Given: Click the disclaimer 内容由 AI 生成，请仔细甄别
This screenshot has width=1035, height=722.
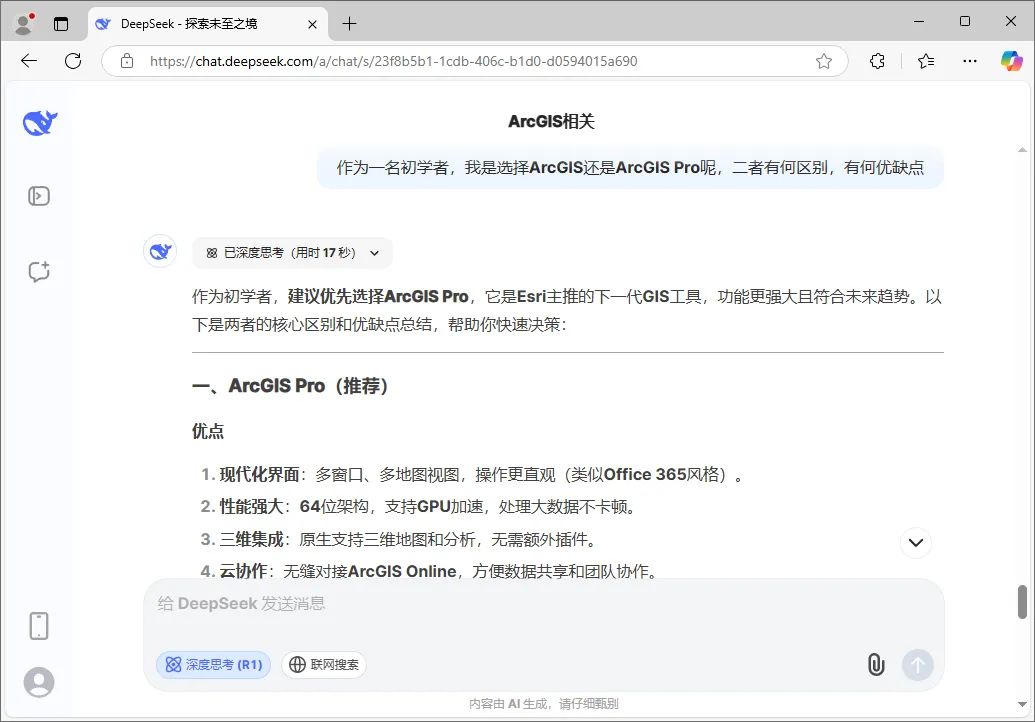Looking at the screenshot, I should click(x=543, y=704).
